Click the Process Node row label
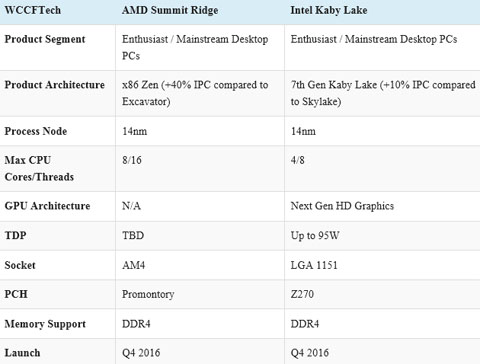480x364 pixels. [36, 131]
